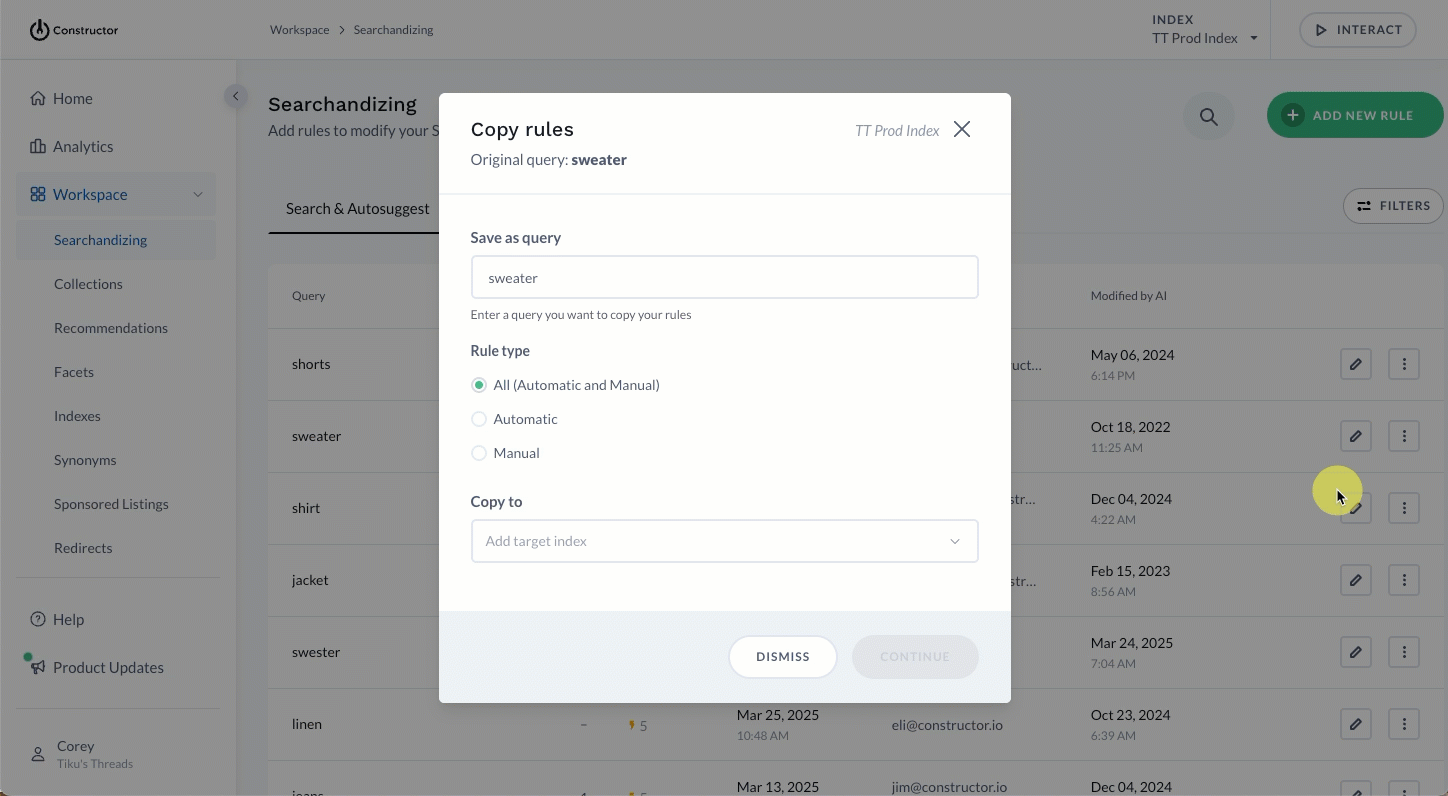1448x796 pixels.
Task: Click the Constructor logo
Action: pyautogui.click(x=74, y=30)
